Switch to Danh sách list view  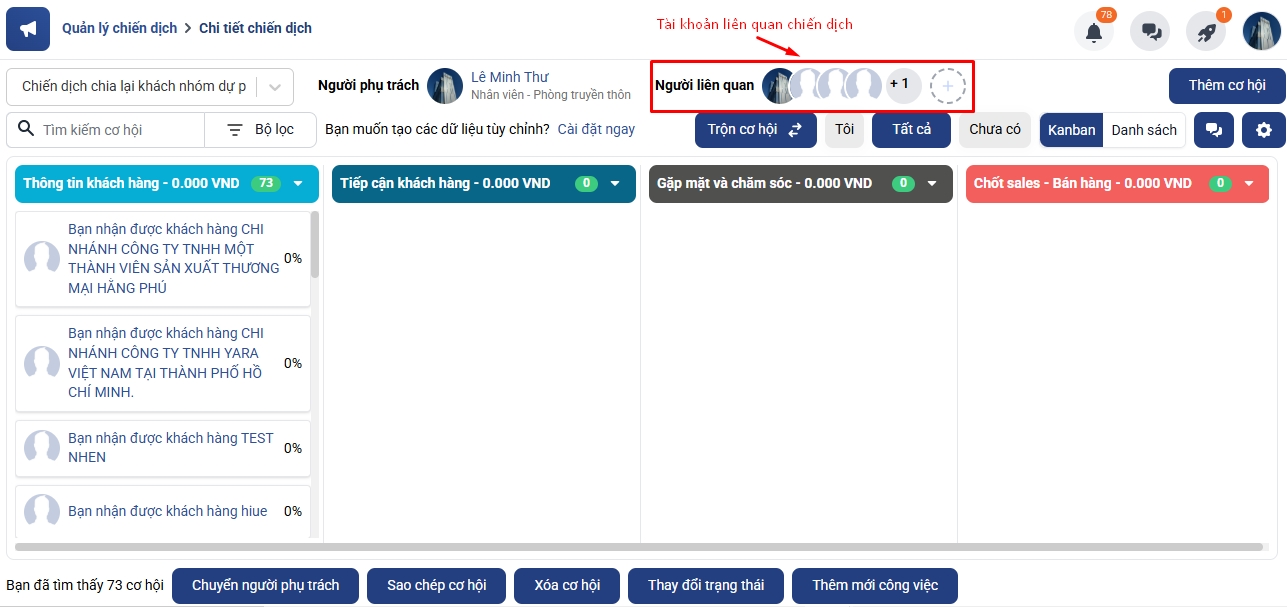(x=1144, y=130)
